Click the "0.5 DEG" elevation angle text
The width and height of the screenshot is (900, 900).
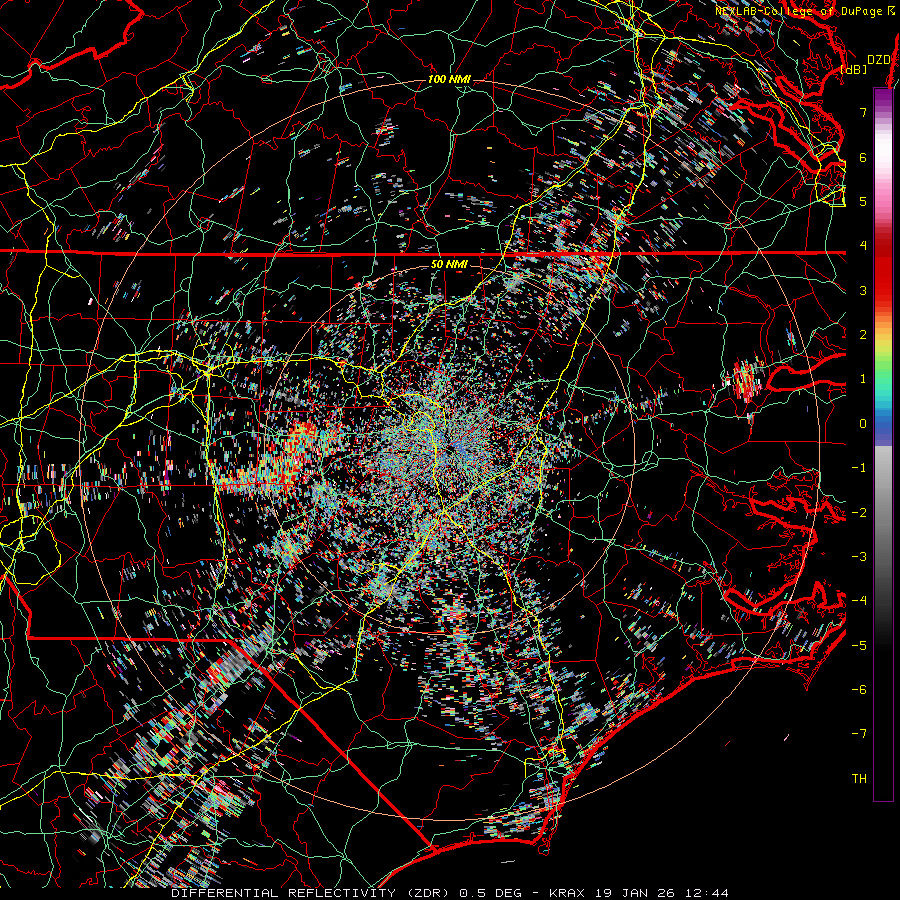pos(493,893)
